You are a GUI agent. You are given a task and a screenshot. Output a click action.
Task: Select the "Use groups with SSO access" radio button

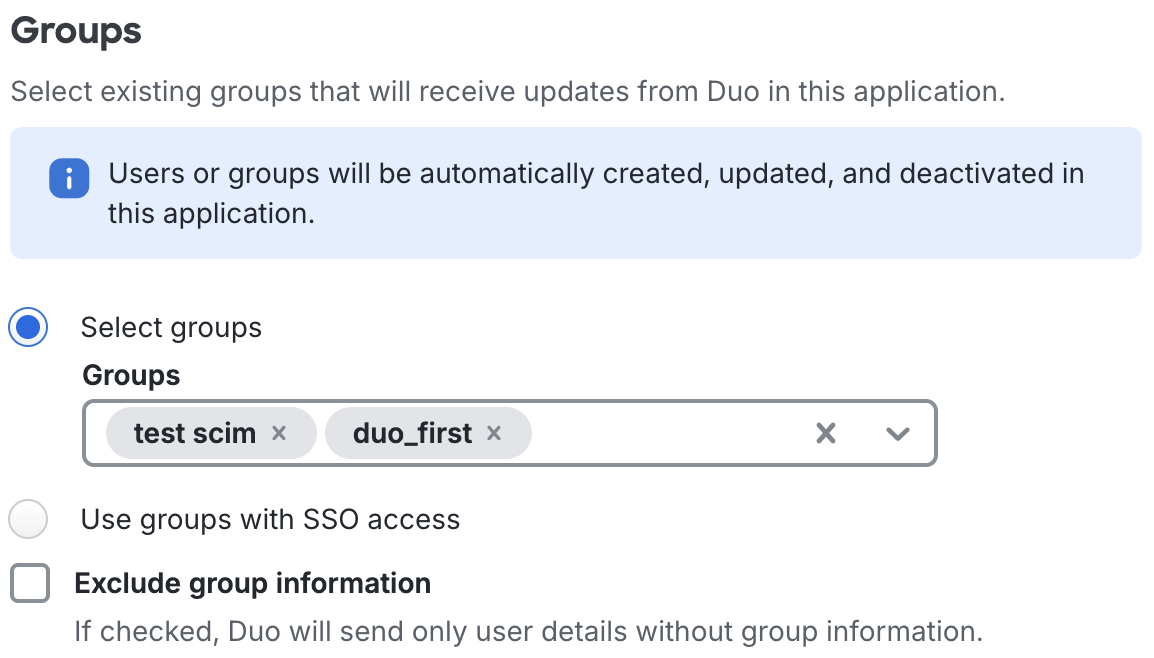(x=28, y=519)
